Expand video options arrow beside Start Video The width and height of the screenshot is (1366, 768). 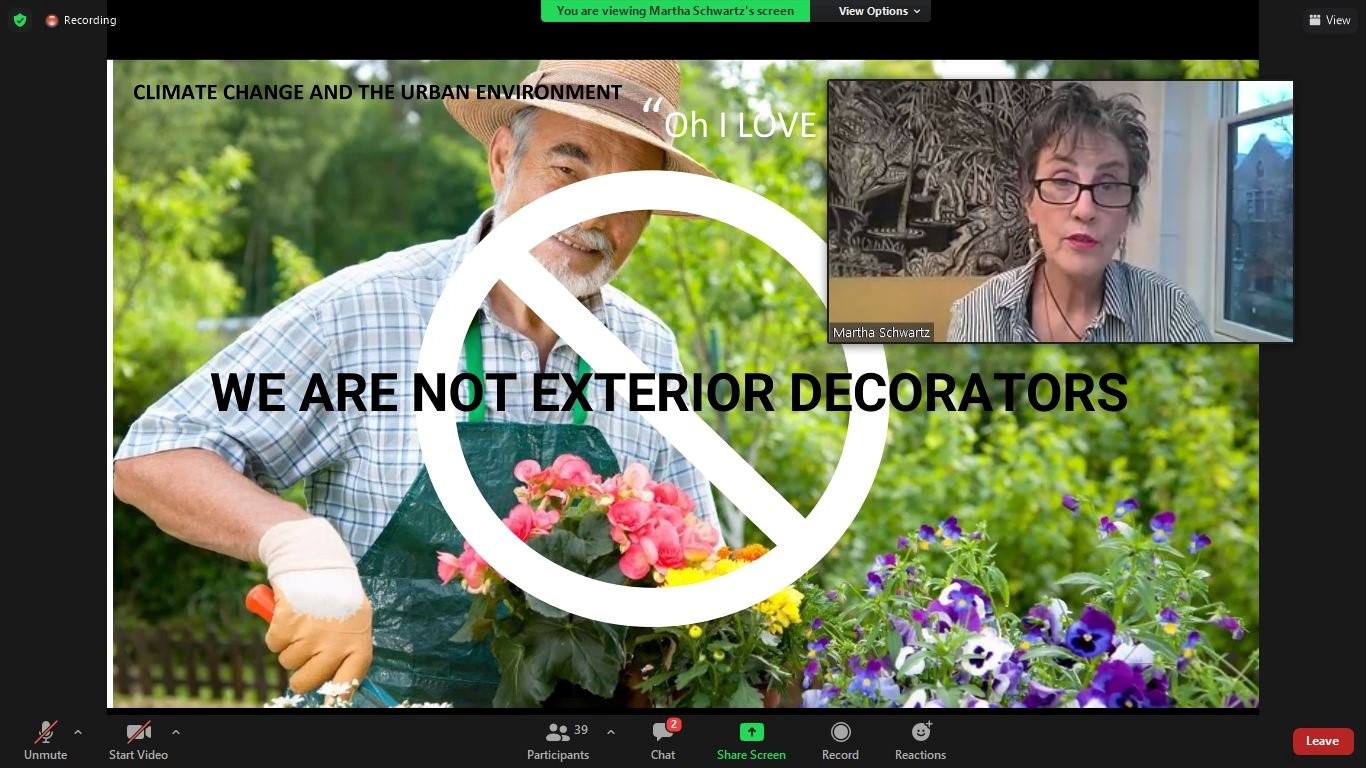[x=176, y=732]
